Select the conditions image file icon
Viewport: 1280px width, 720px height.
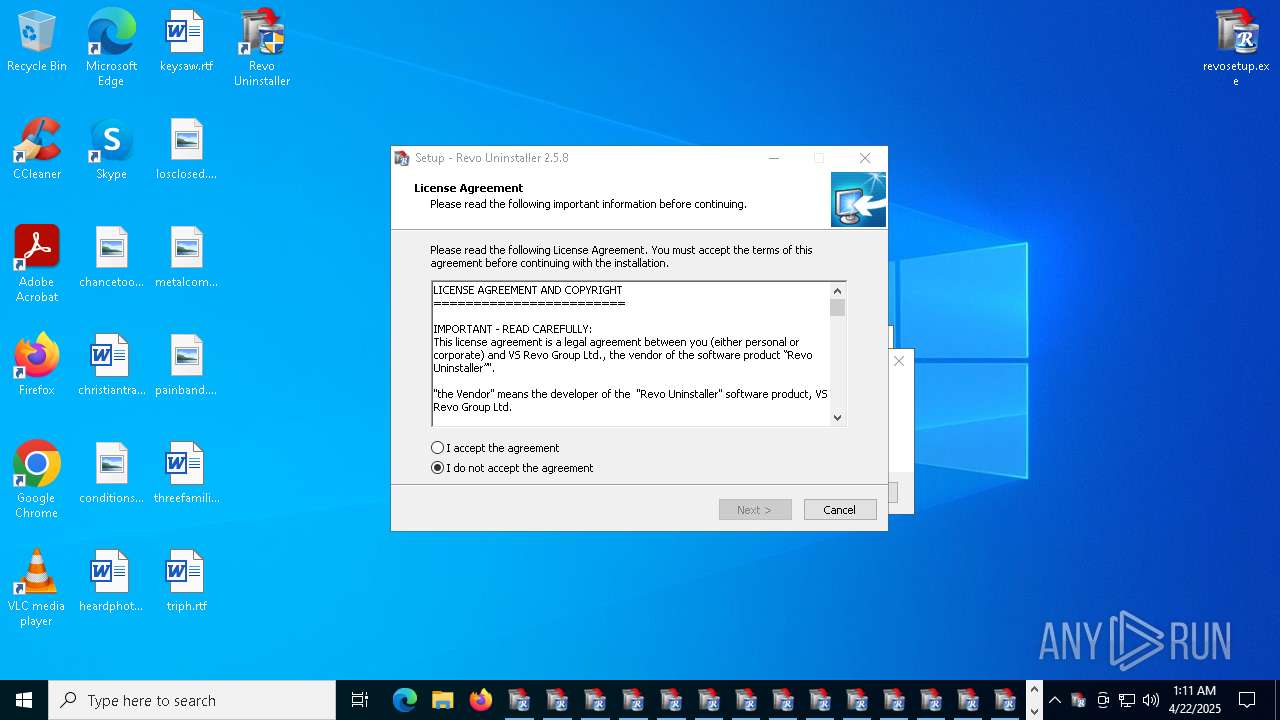[x=111, y=474]
